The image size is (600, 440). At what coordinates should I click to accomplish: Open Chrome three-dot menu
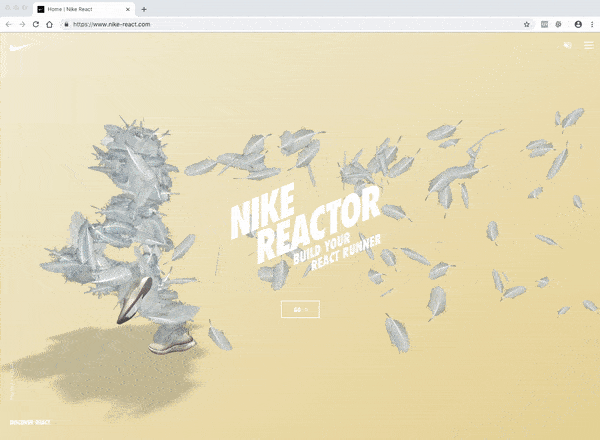coord(592,24)
